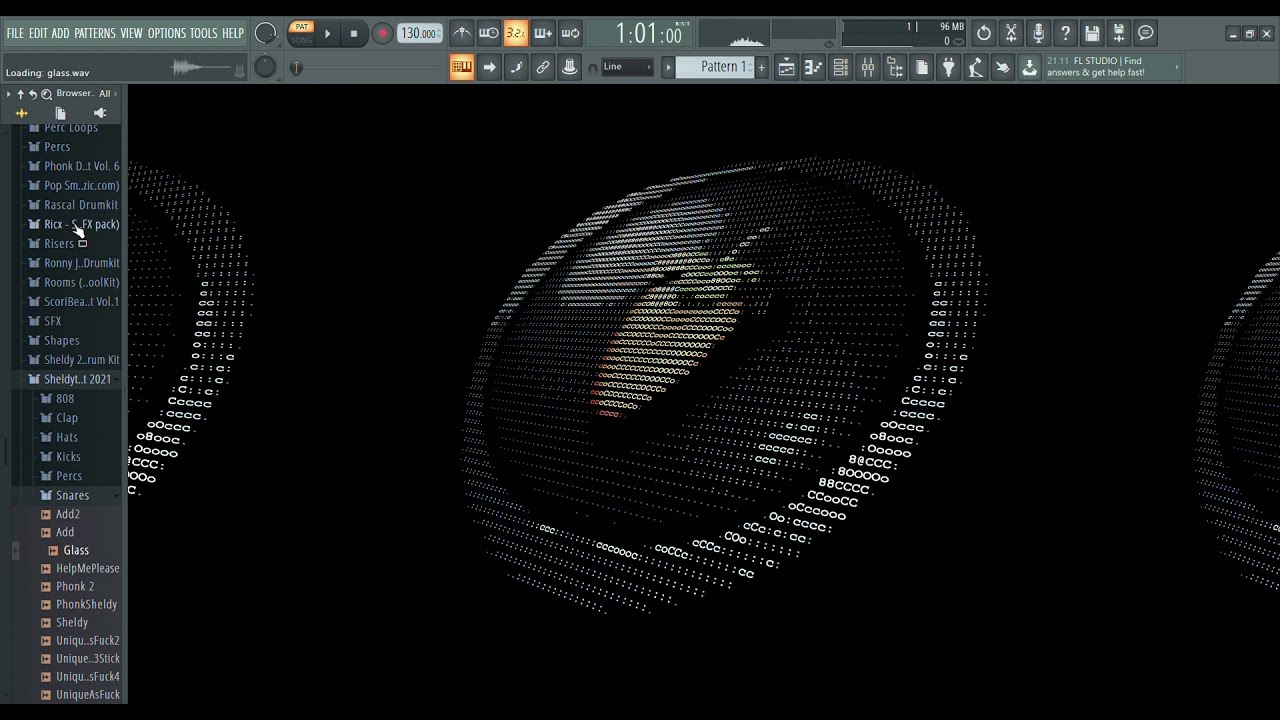1280x720 pixels.
Task: Click the touch controller hand icon
Action: pos(1003,67)
